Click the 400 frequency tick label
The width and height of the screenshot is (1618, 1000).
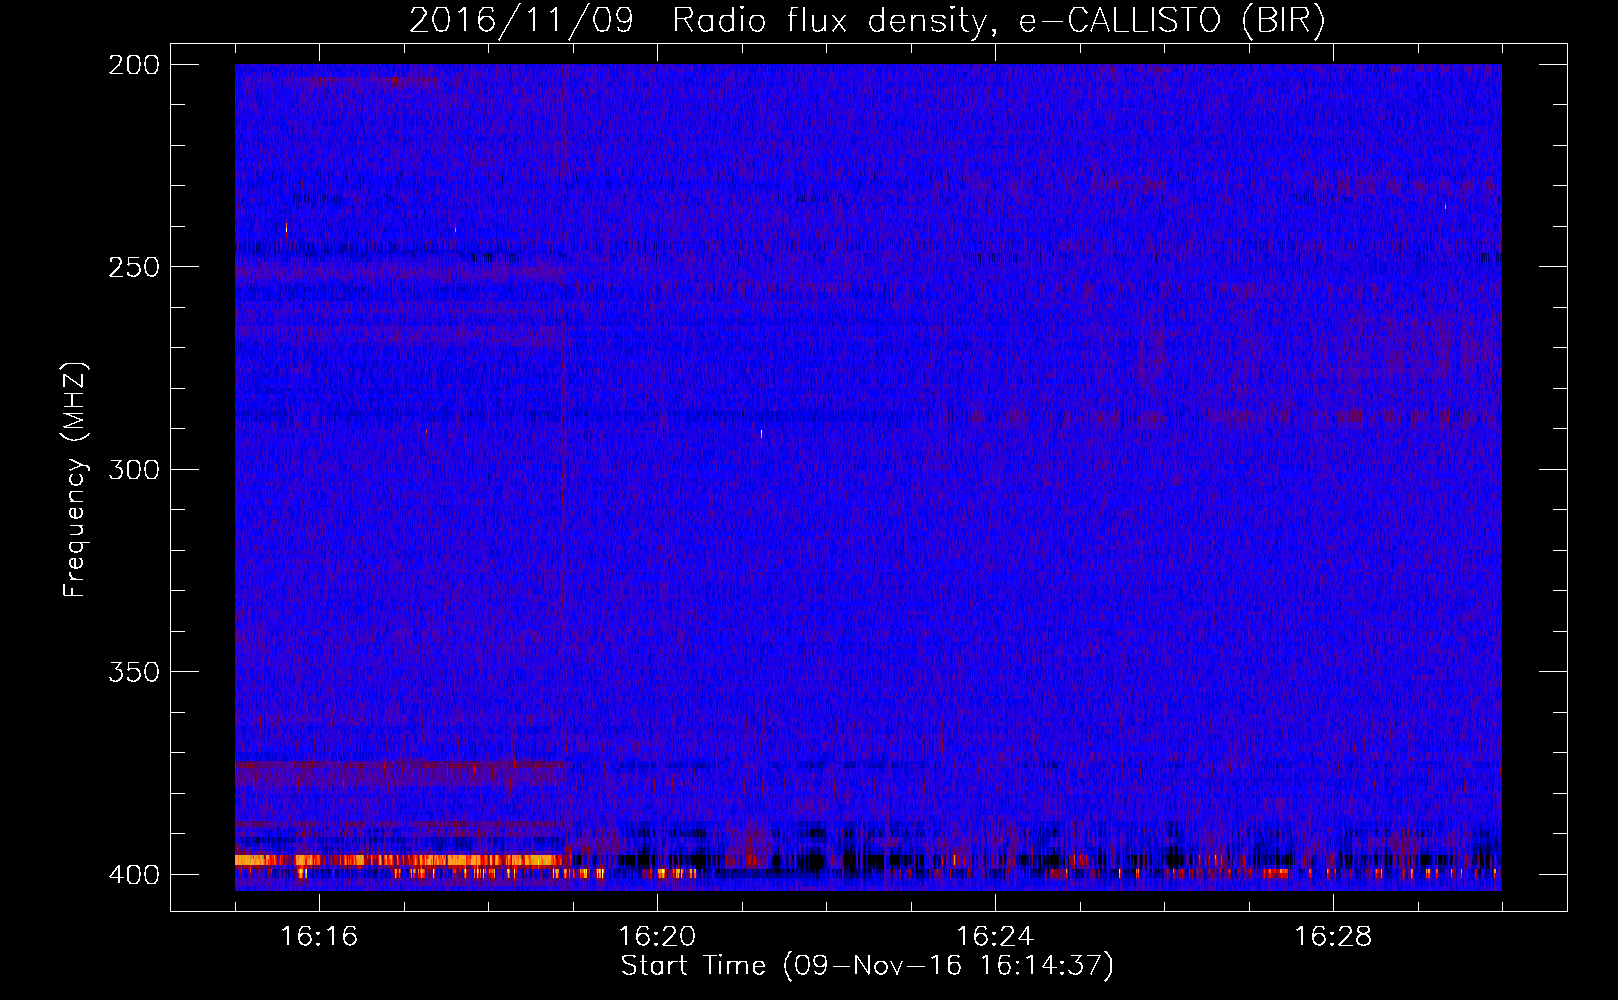coord(134,874)
